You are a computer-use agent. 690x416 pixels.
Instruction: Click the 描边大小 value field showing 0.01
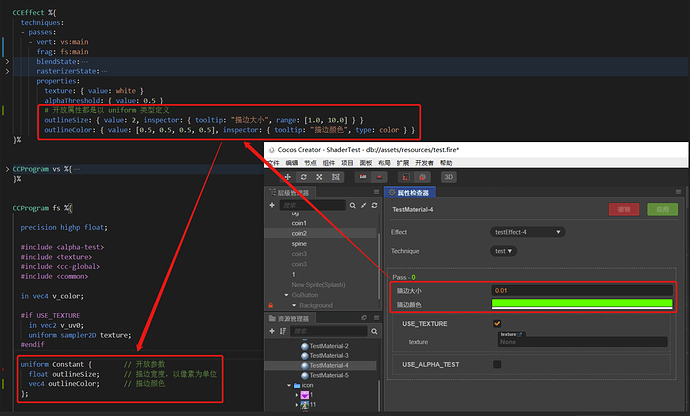(582, 290)
